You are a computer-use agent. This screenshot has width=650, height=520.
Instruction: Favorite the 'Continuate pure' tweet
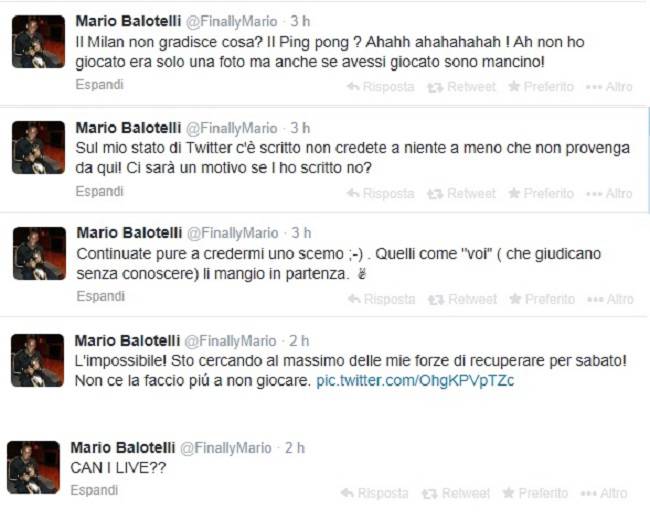point(540,299)
